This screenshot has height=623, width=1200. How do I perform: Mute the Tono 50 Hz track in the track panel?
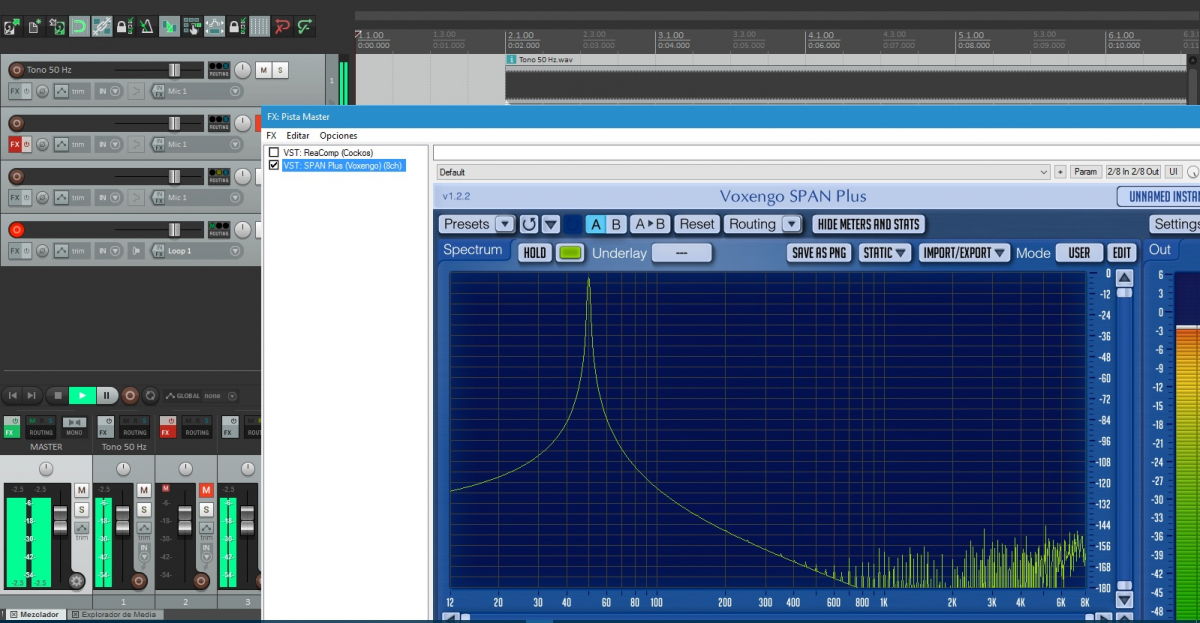(x=263, y=70)
